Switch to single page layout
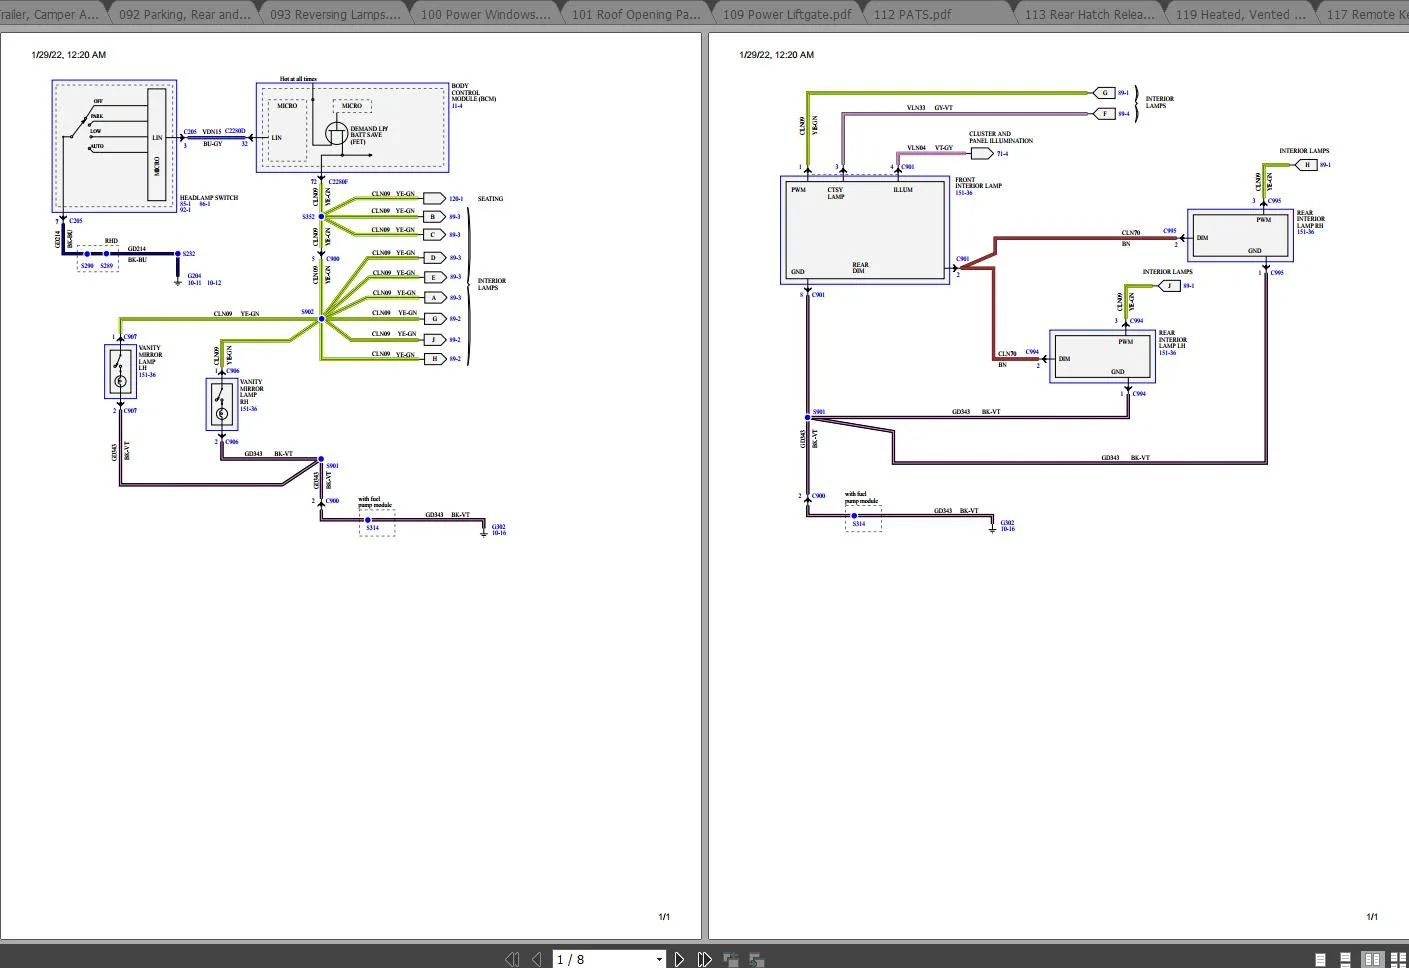Viewport: 1409px width, 968px height. 1321,959
